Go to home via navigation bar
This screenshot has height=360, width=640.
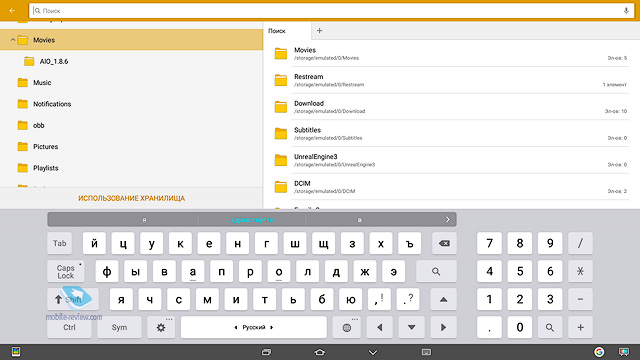(x=320, y=352)
